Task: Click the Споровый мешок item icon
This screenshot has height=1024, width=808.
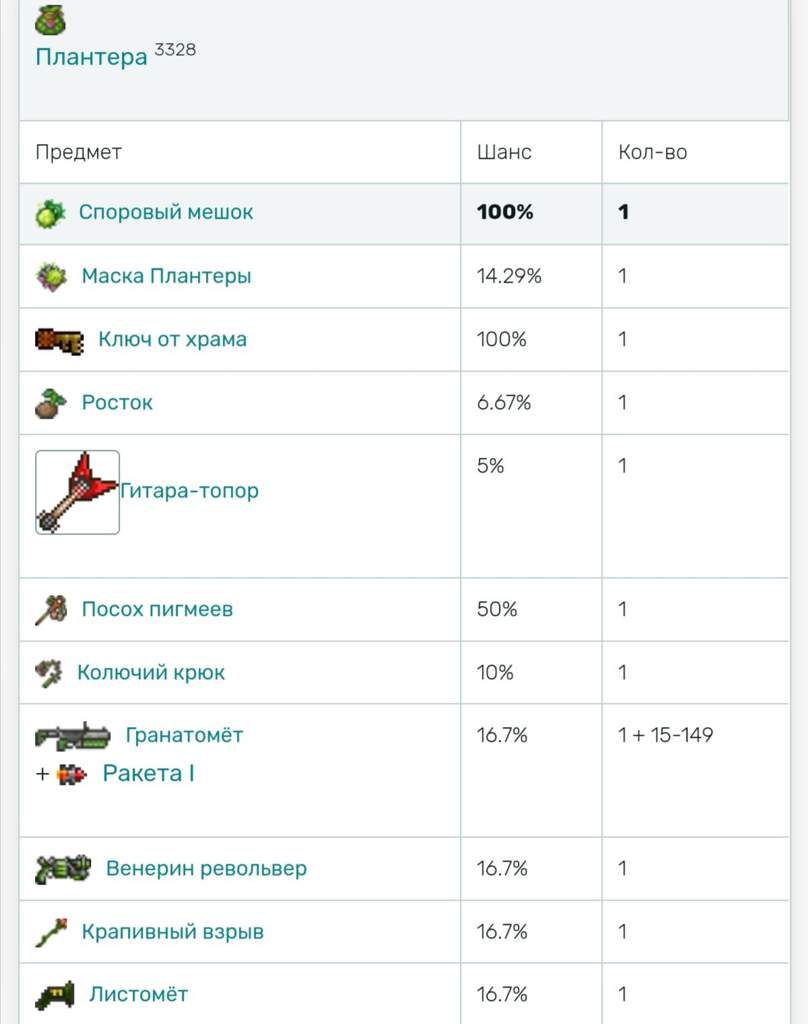Action: tap(50, 214)
